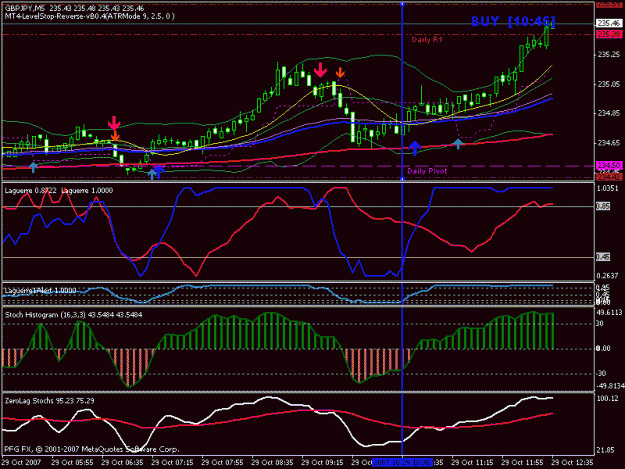The image size is (625, 469).
Task: Click the 234.65 price axis label
Action: [609, 143]
